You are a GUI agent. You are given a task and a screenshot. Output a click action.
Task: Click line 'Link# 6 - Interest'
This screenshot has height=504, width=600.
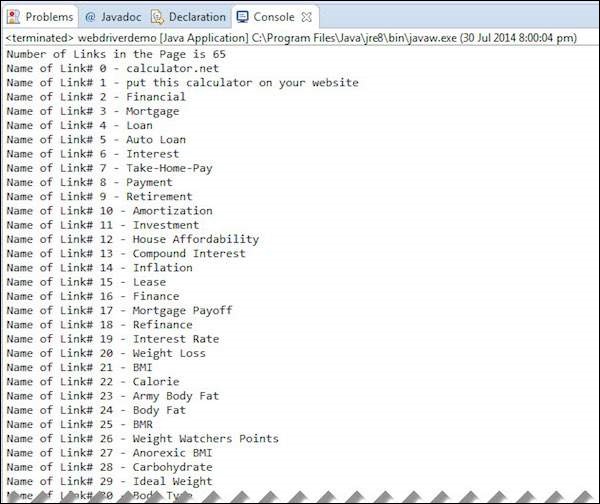tap(93, 154)
